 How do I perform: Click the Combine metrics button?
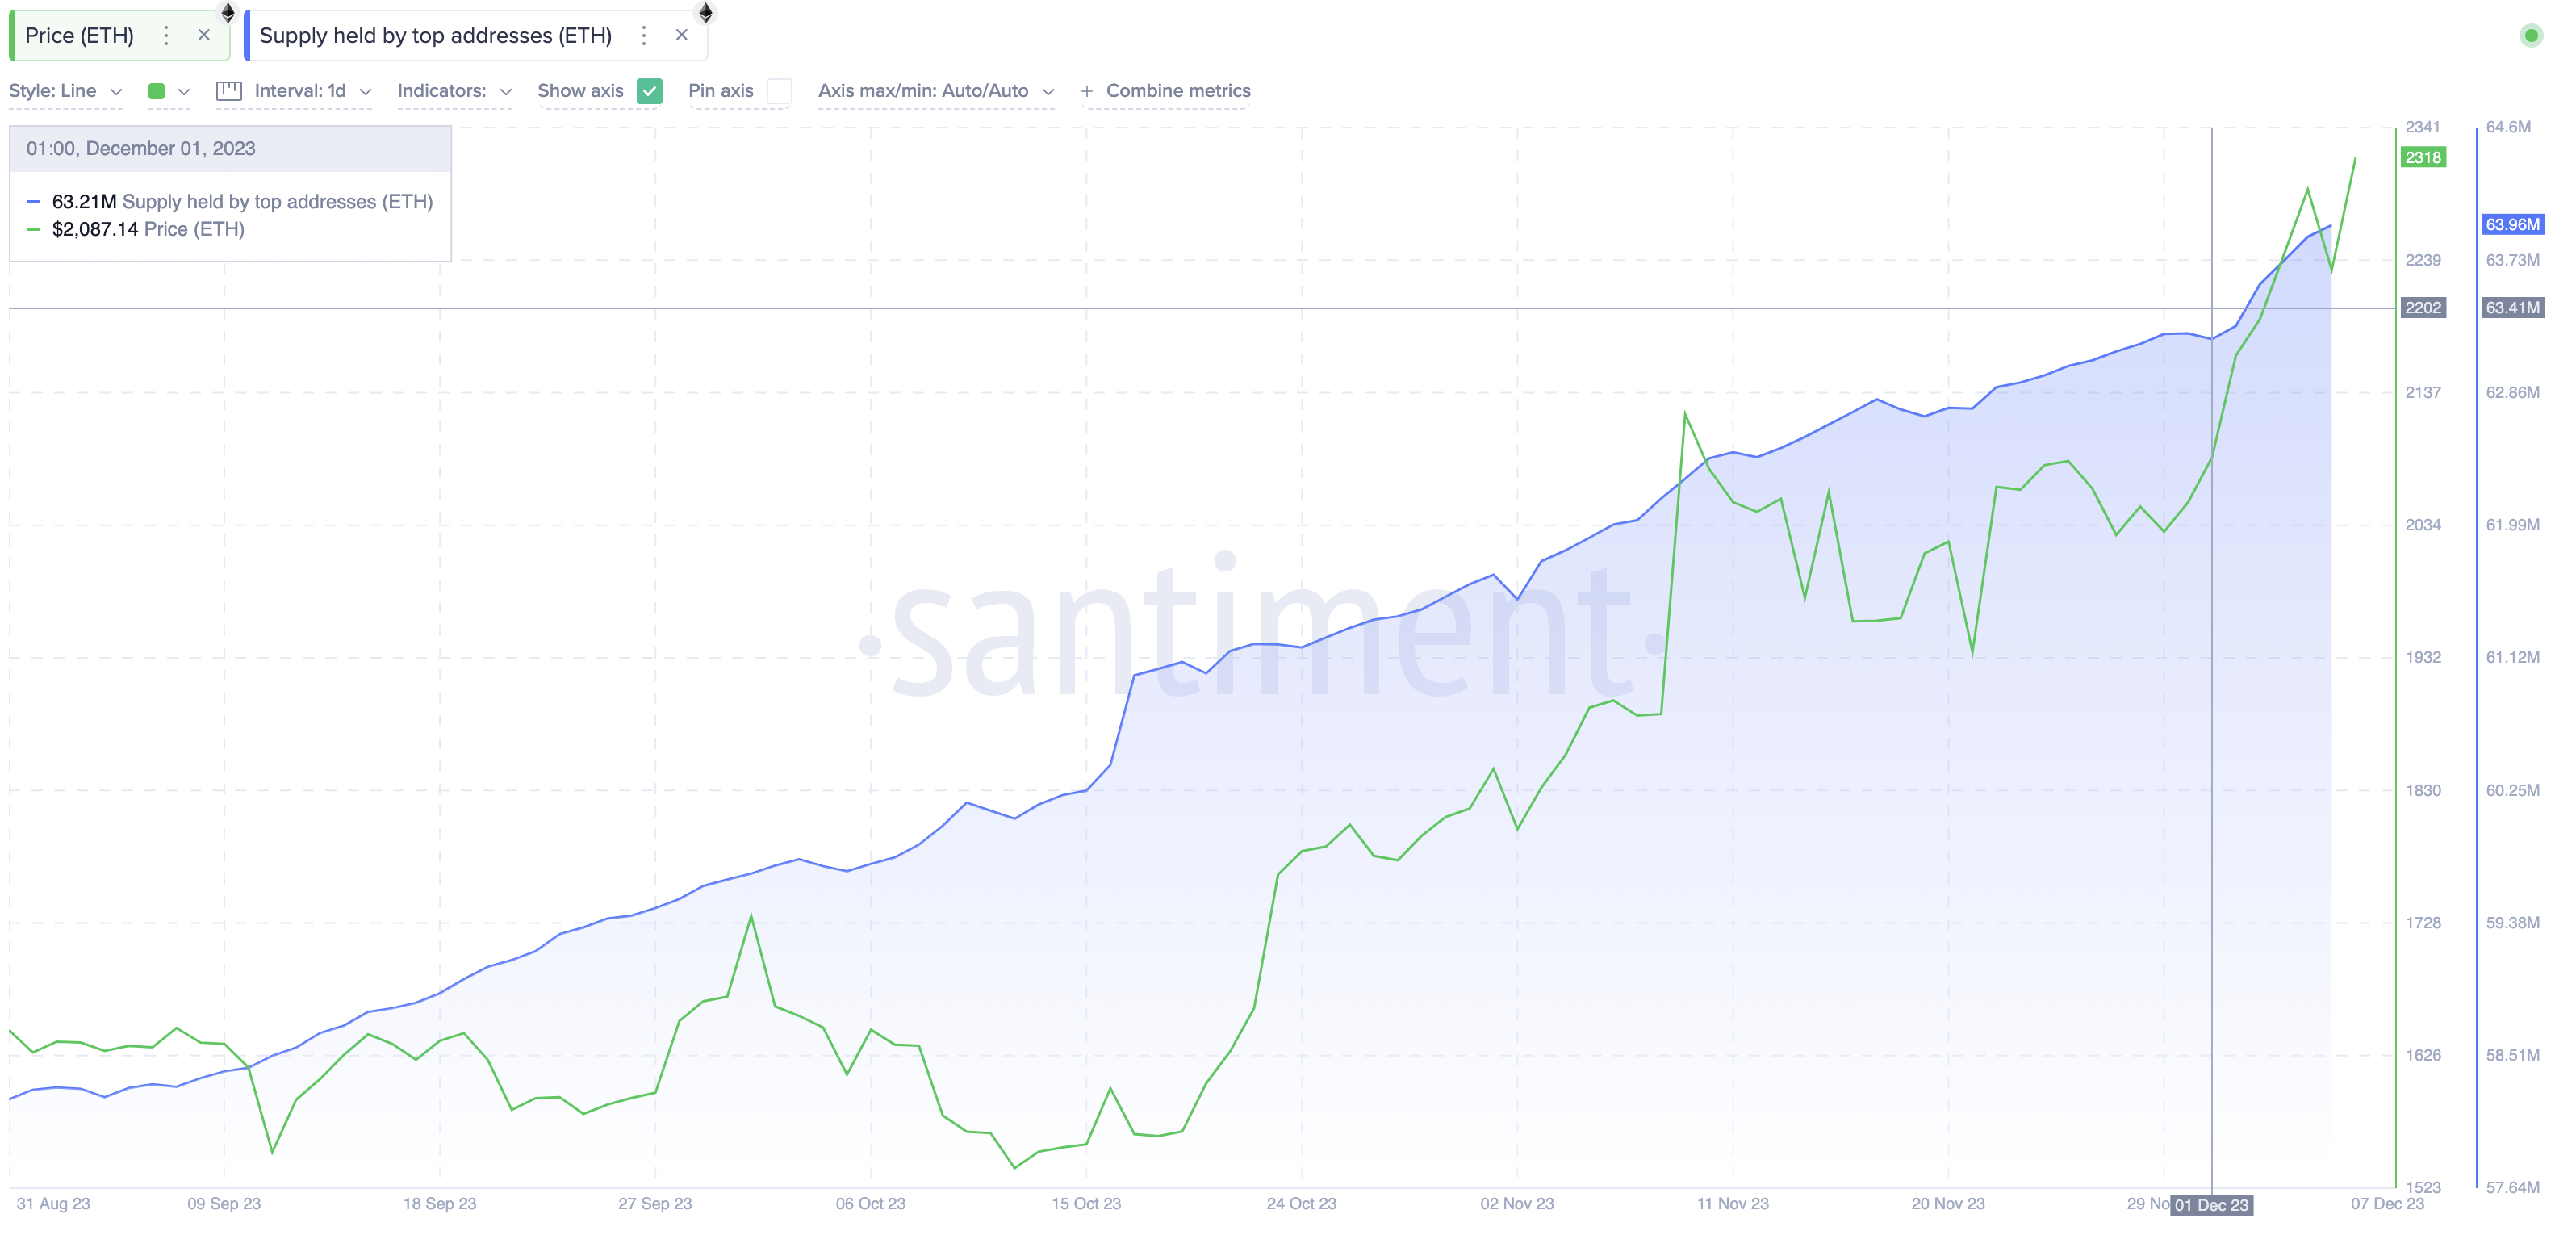tap(1178, 91)
